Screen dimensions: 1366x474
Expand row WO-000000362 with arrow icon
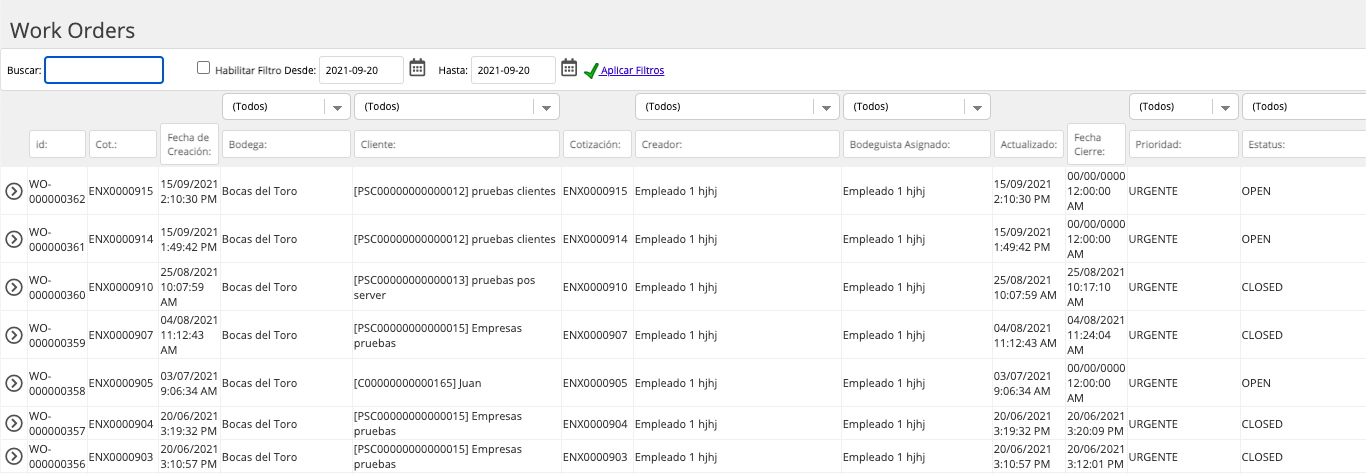[x=14, y=191]
